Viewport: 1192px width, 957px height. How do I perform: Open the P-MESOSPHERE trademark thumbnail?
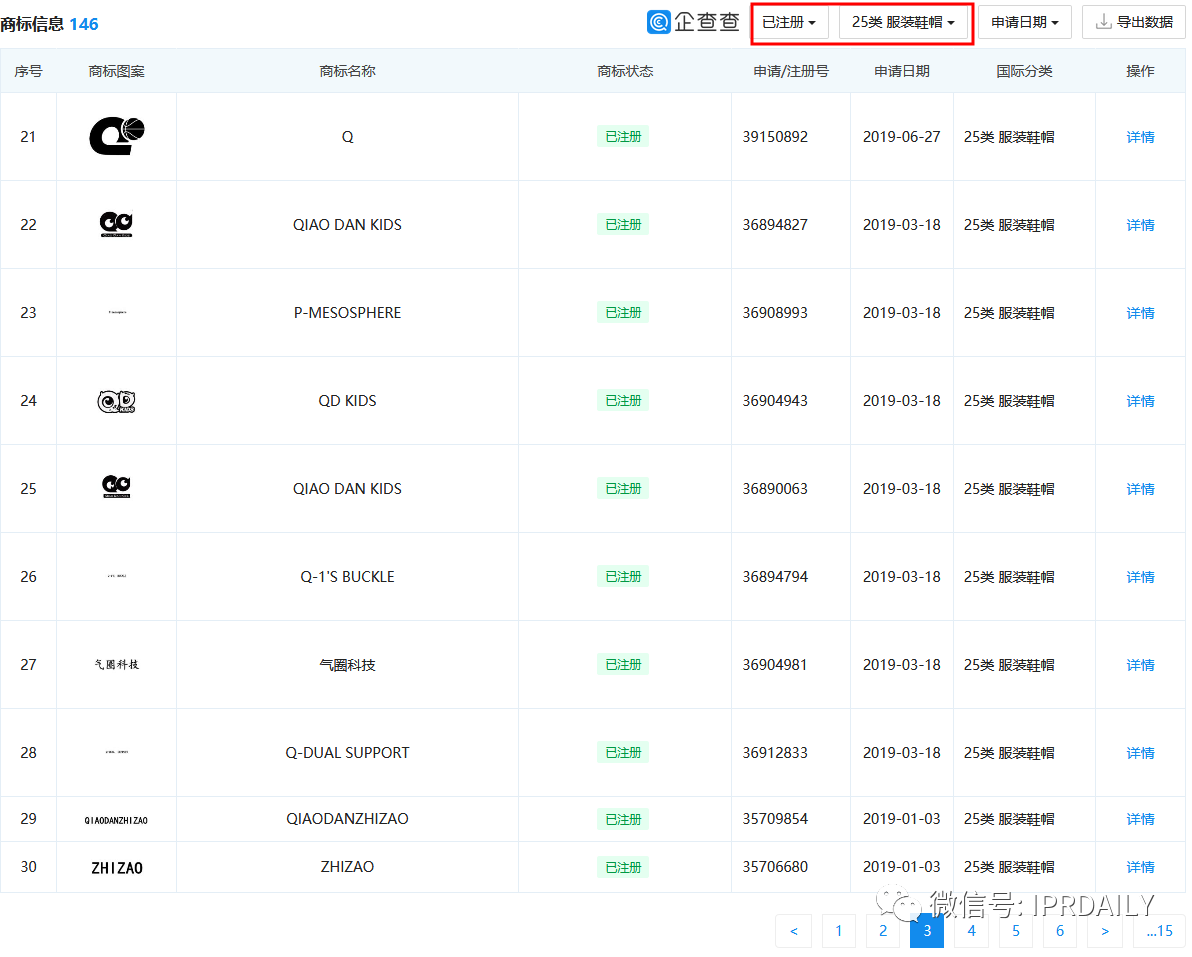116,312
